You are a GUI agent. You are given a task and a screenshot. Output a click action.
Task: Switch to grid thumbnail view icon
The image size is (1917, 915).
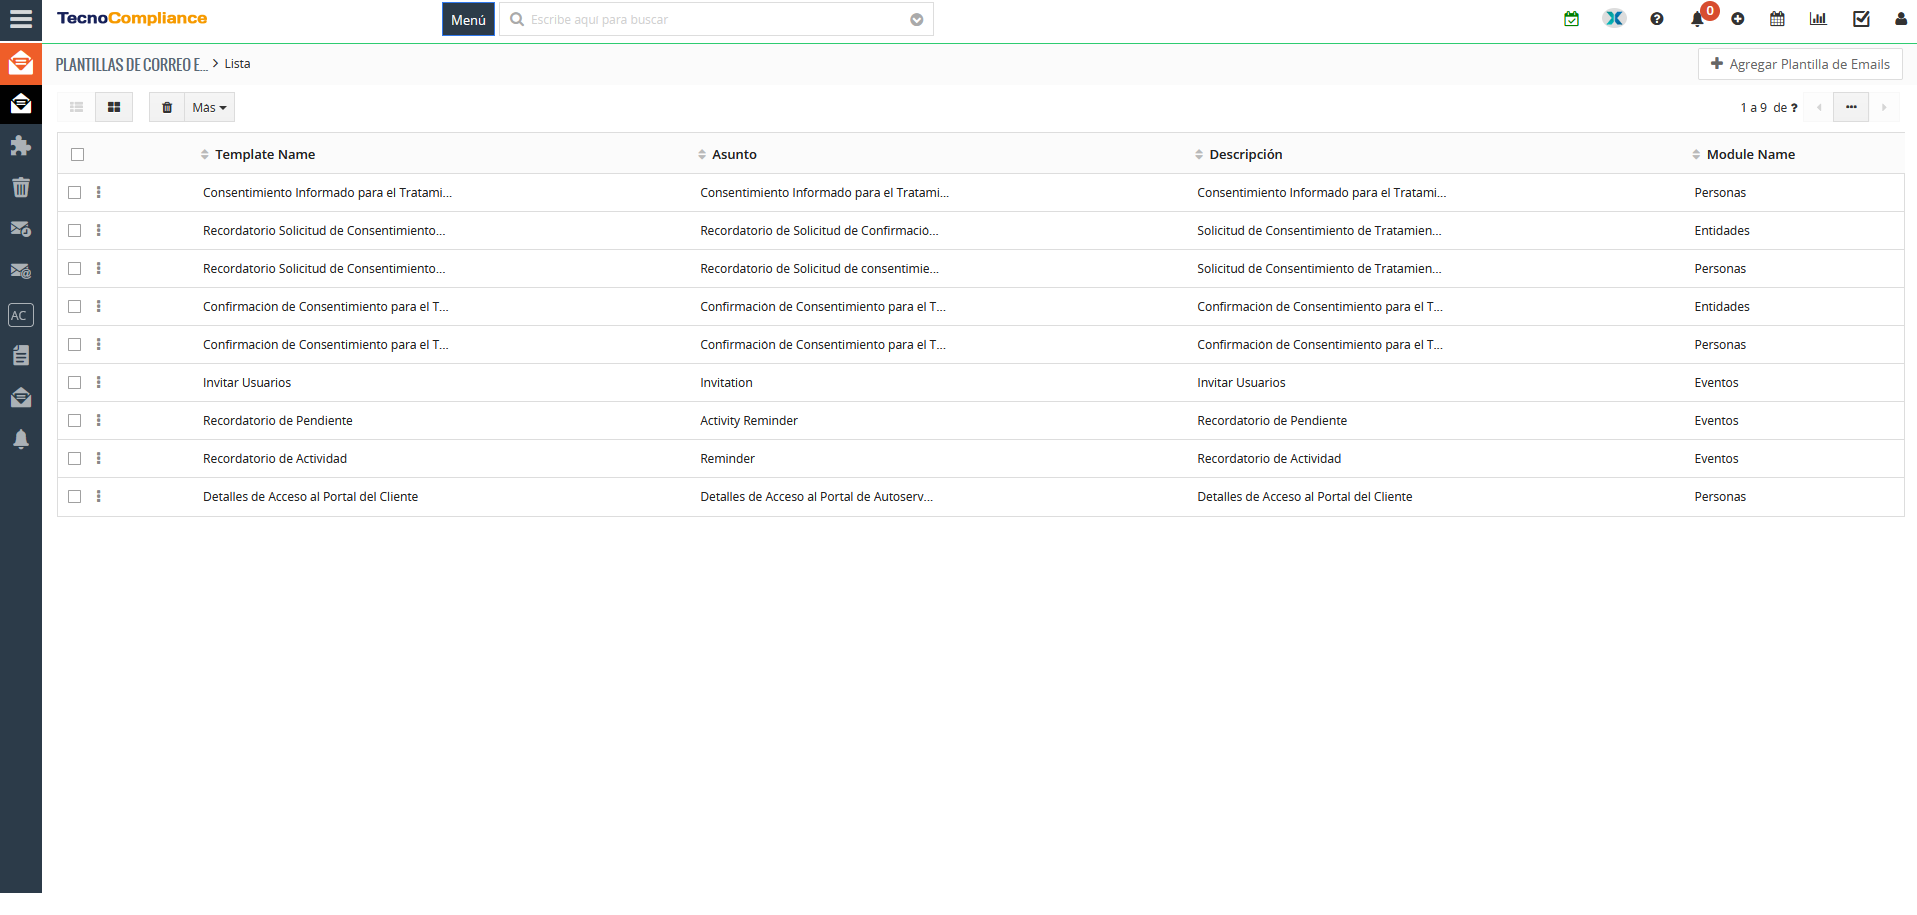point(114,107)
